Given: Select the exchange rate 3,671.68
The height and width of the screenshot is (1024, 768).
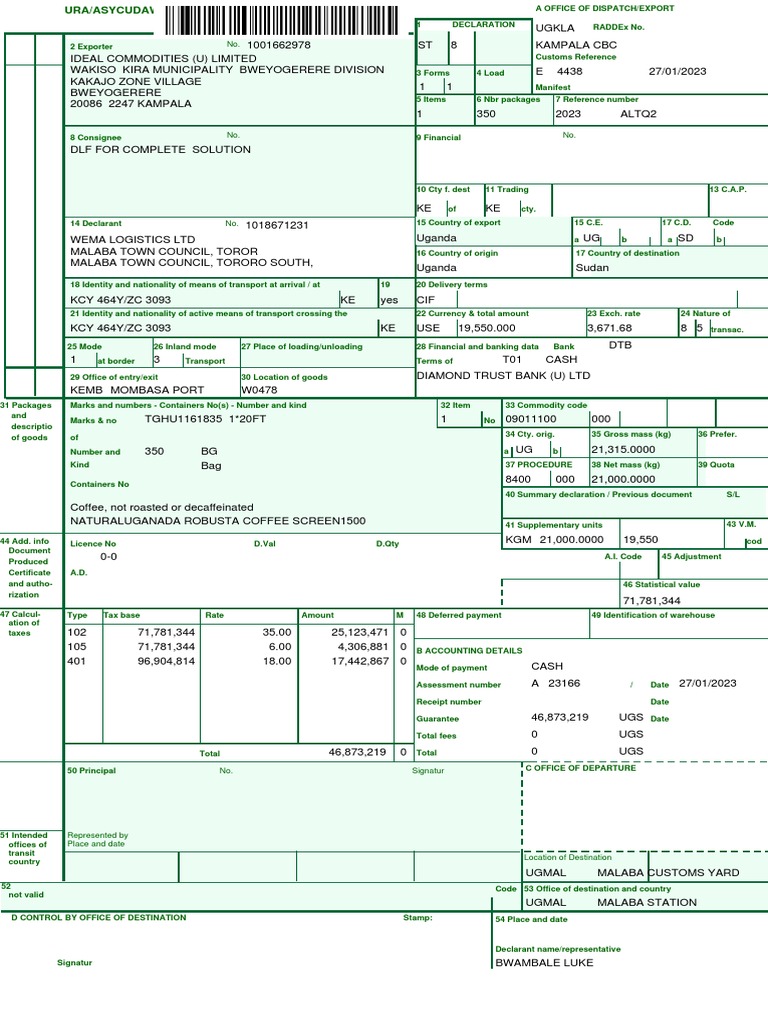Looking at the screenshot, I should [x=609, y=328].
